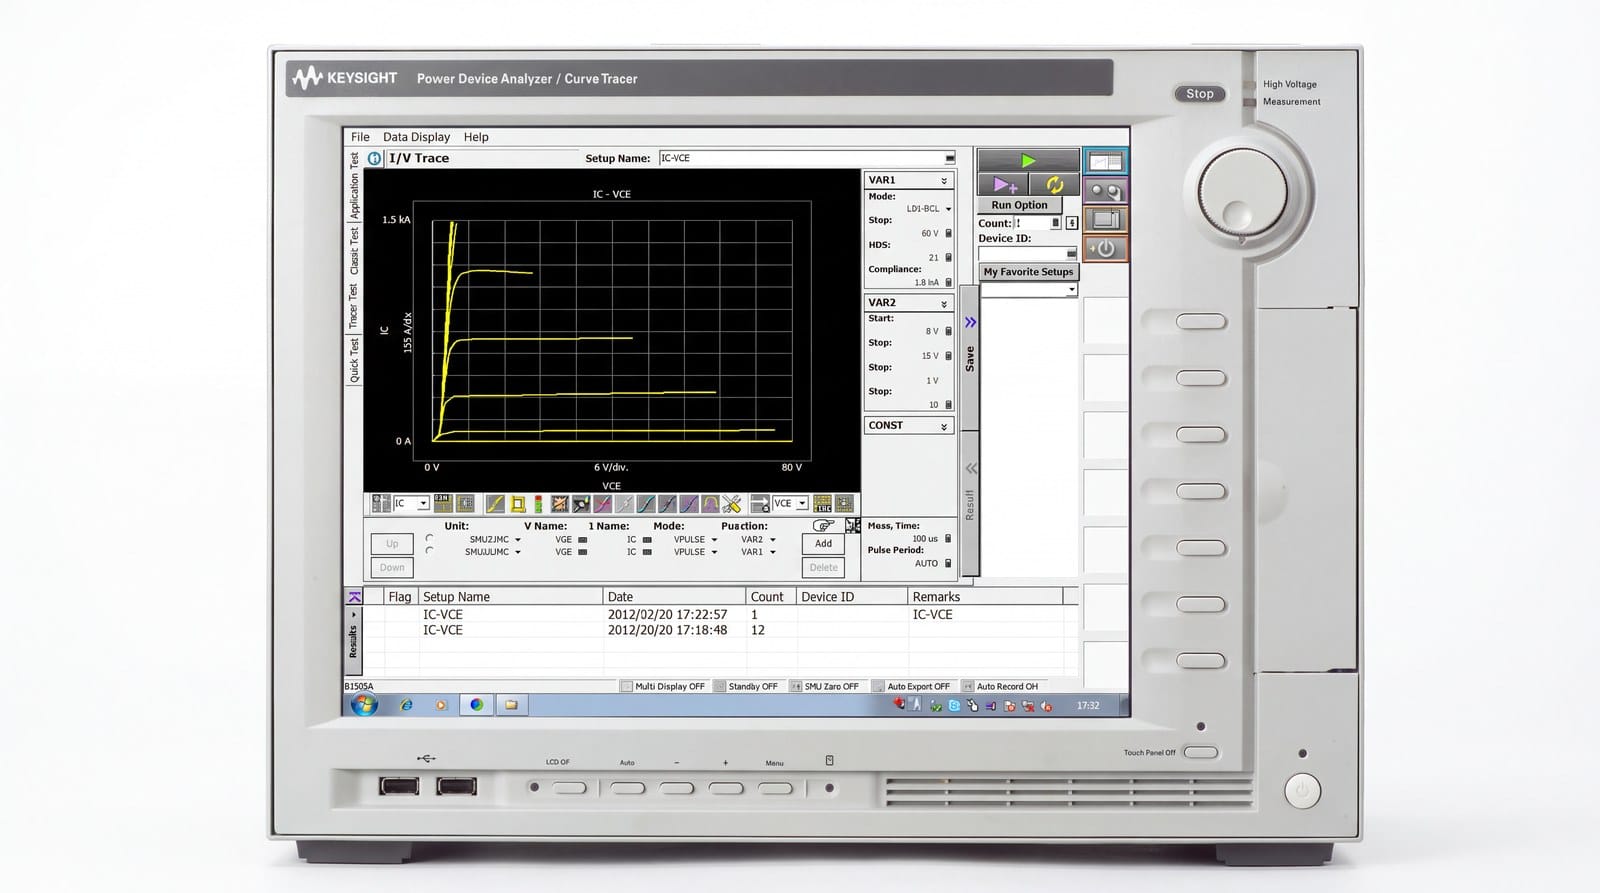The height and width of the screenshot is (893, 1600).
Task: Toggle Multi Display OFF in status bar
Action: [x=662, y=686]
